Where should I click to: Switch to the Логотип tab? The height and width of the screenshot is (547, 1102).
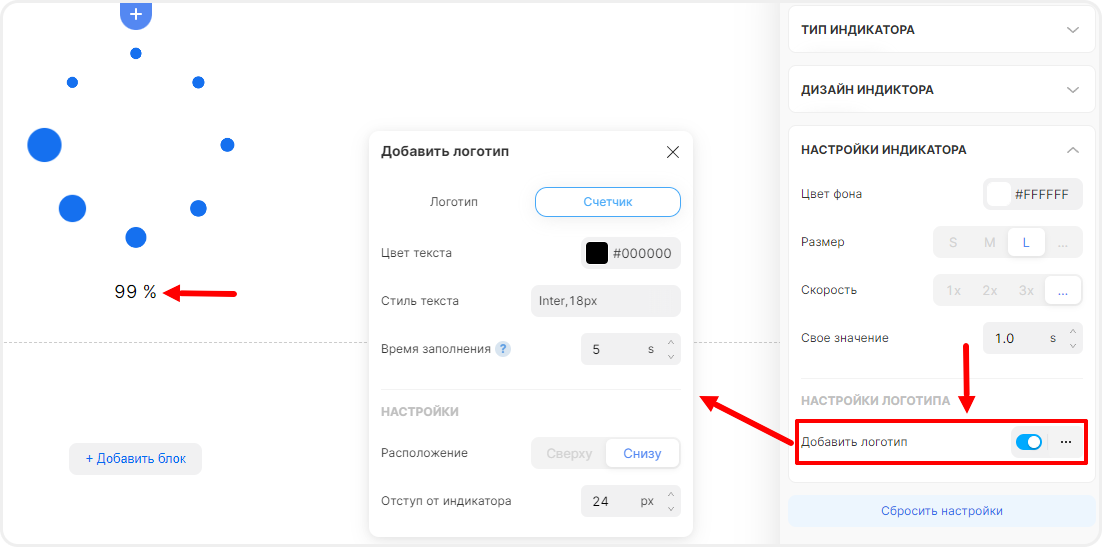tap(454, 202)
